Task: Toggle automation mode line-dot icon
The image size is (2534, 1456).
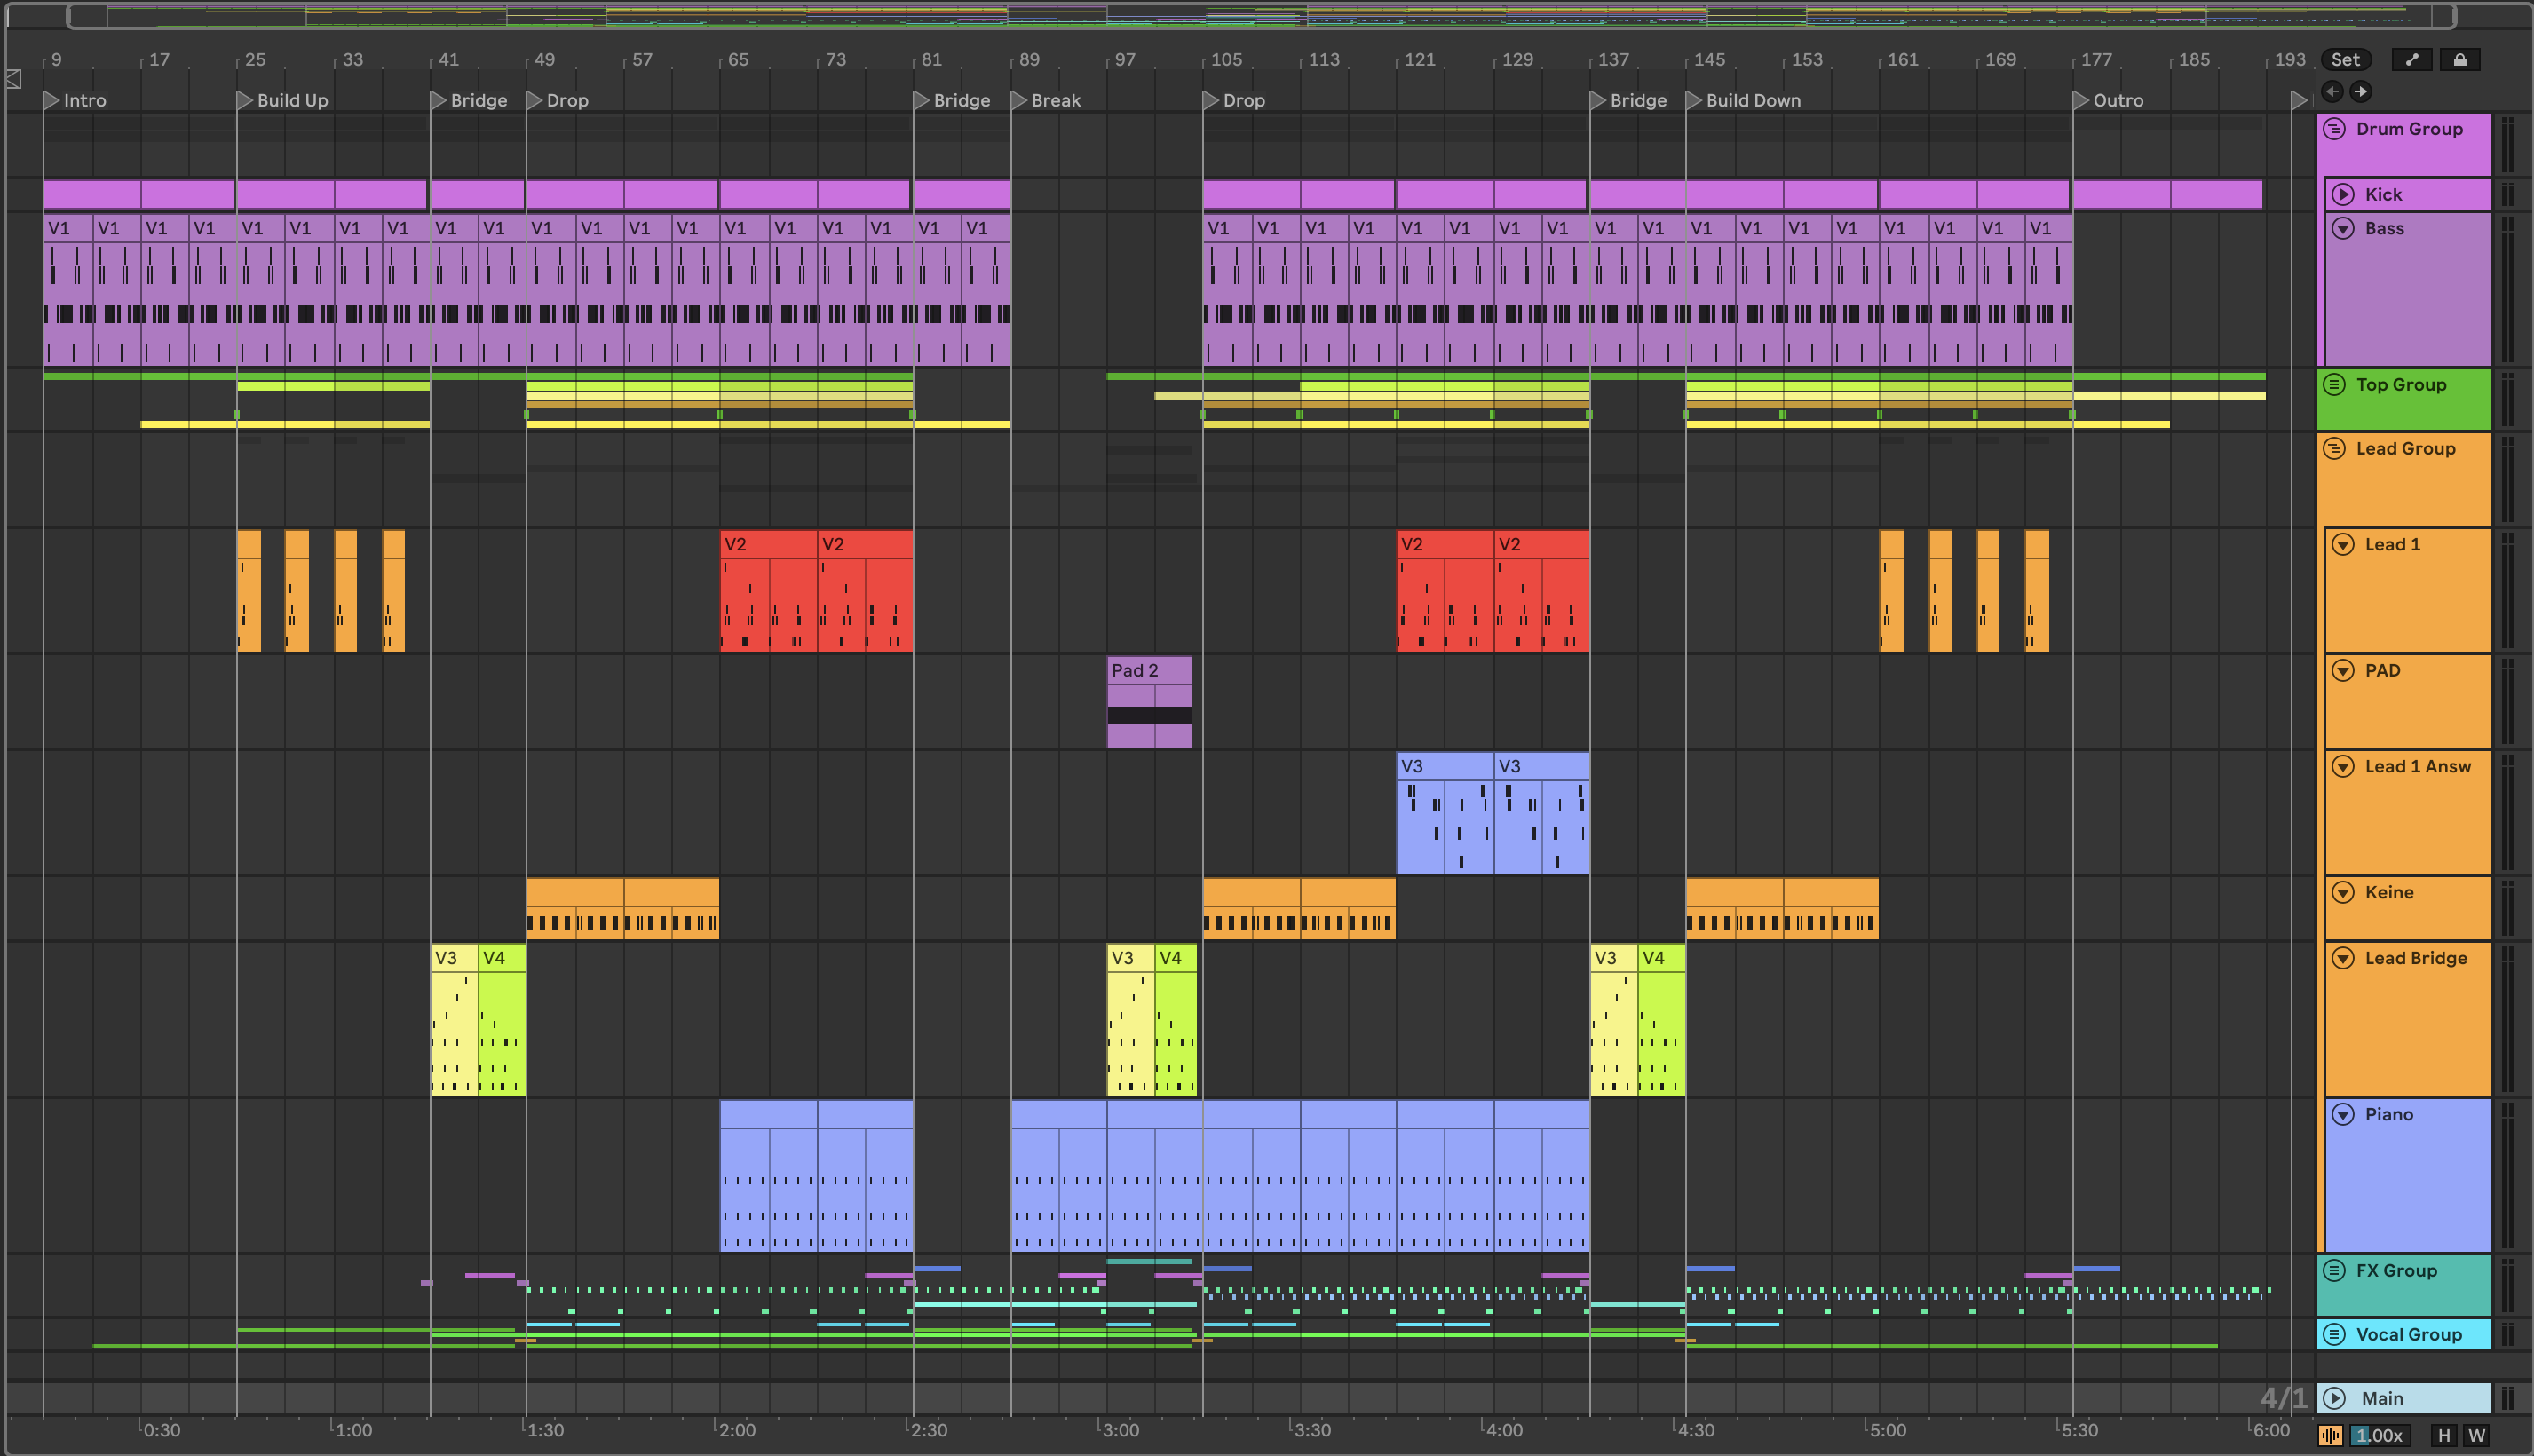Action: click(2412, 60)
